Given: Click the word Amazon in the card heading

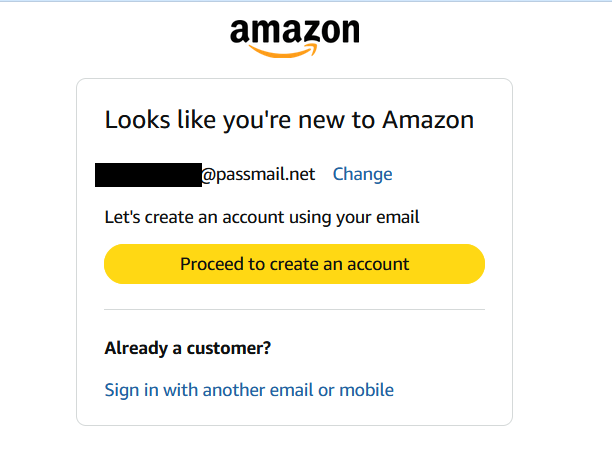Looking at the screenshot, I should (x=428, y=120).
